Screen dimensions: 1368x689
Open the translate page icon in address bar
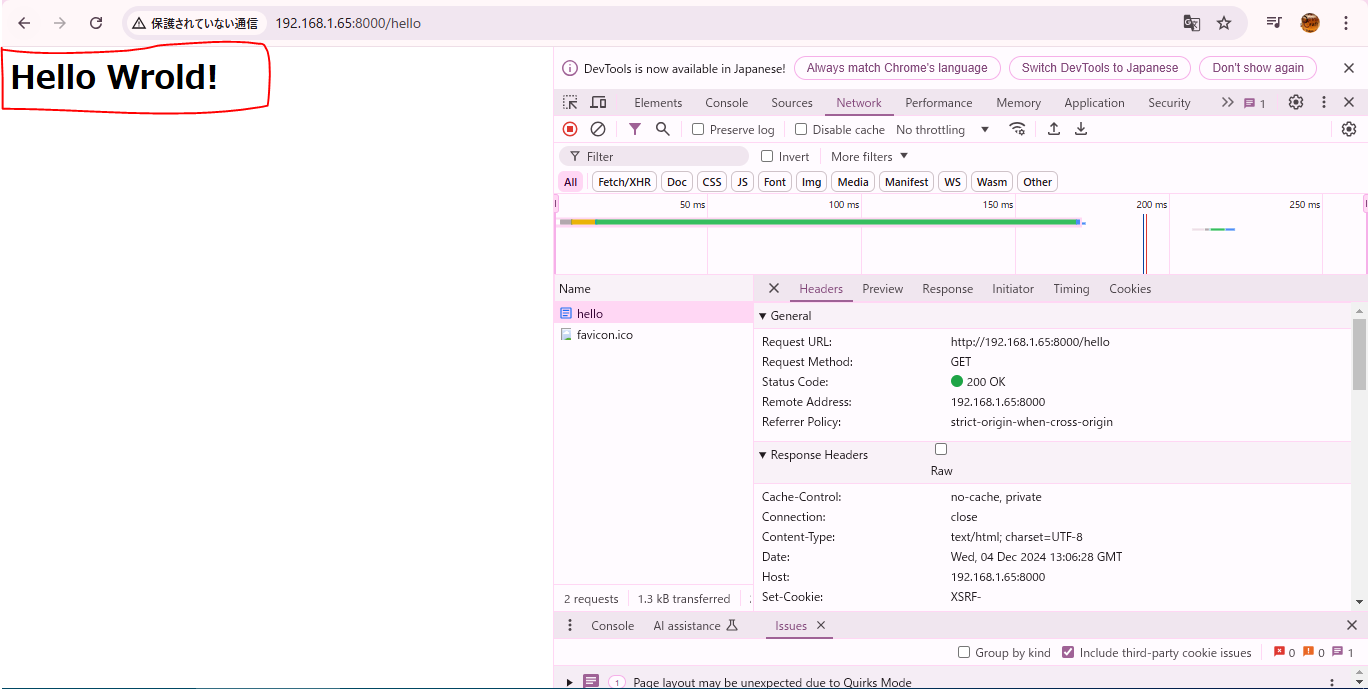[1191, 23]
